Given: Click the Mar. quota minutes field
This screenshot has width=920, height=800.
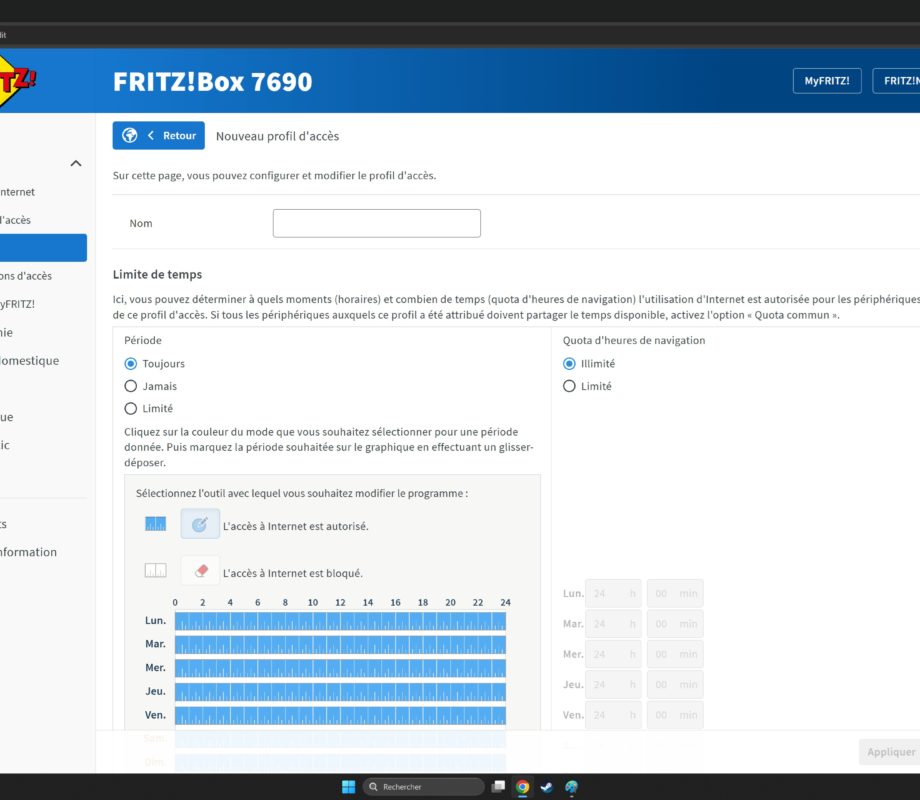Looking at the screenshot, I should coord(675,624).
